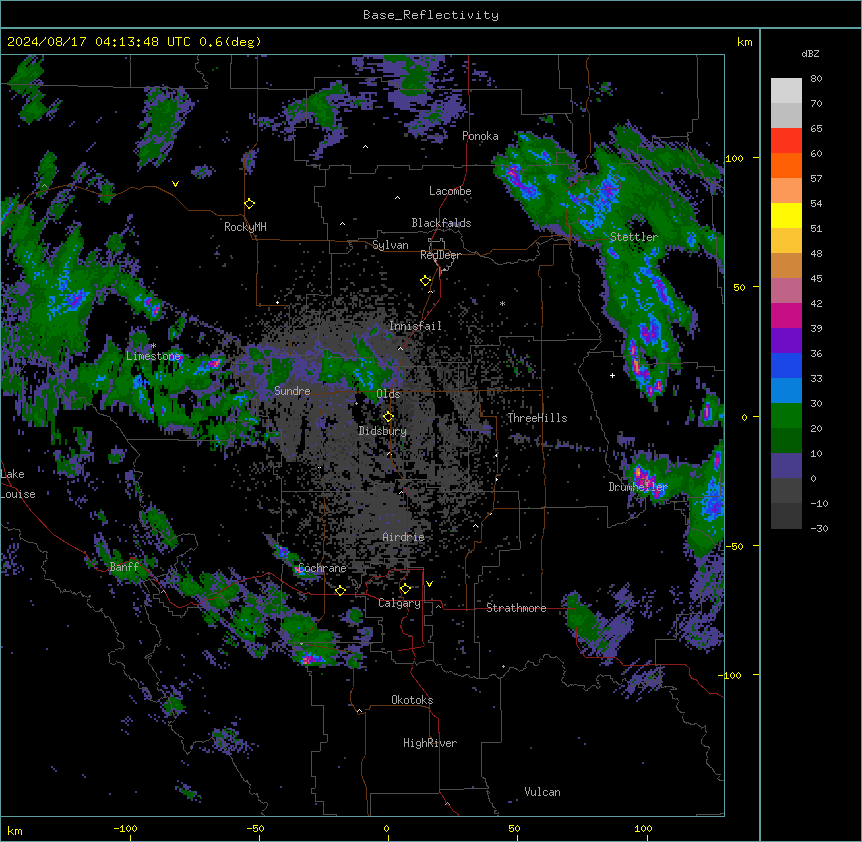The height and width of the screenshot is (842, 862).
Task: Select the Okotoks city label
Action: point(412,700)
